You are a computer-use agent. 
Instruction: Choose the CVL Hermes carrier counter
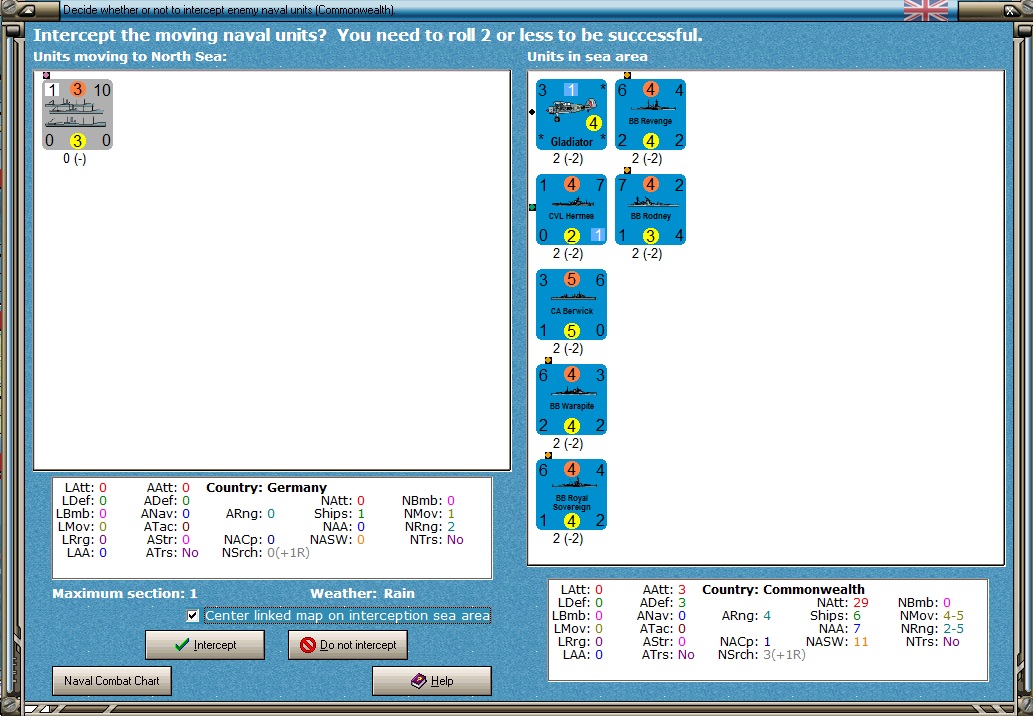click(571, 209)
